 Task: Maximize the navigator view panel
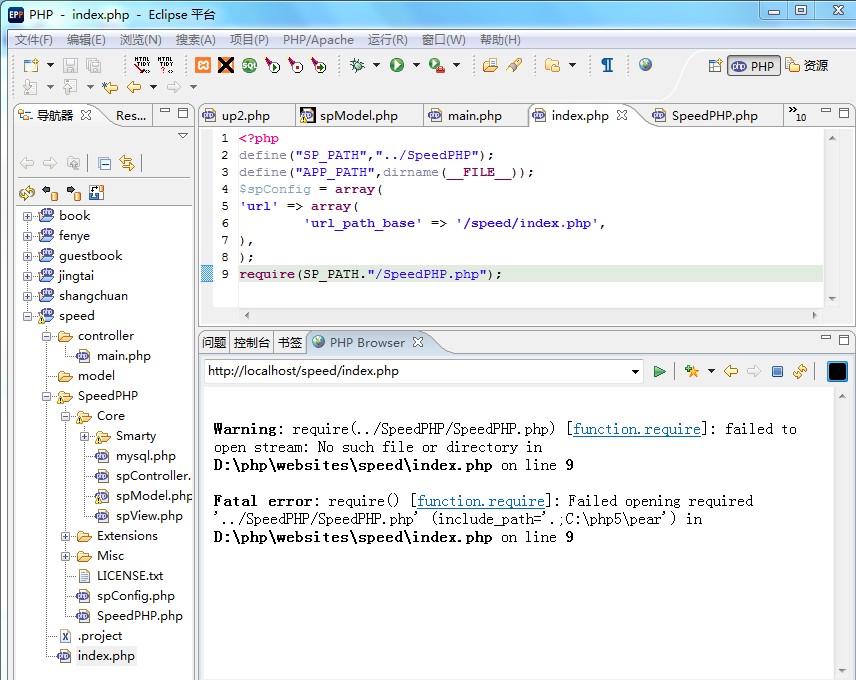[x=183, y=112]
